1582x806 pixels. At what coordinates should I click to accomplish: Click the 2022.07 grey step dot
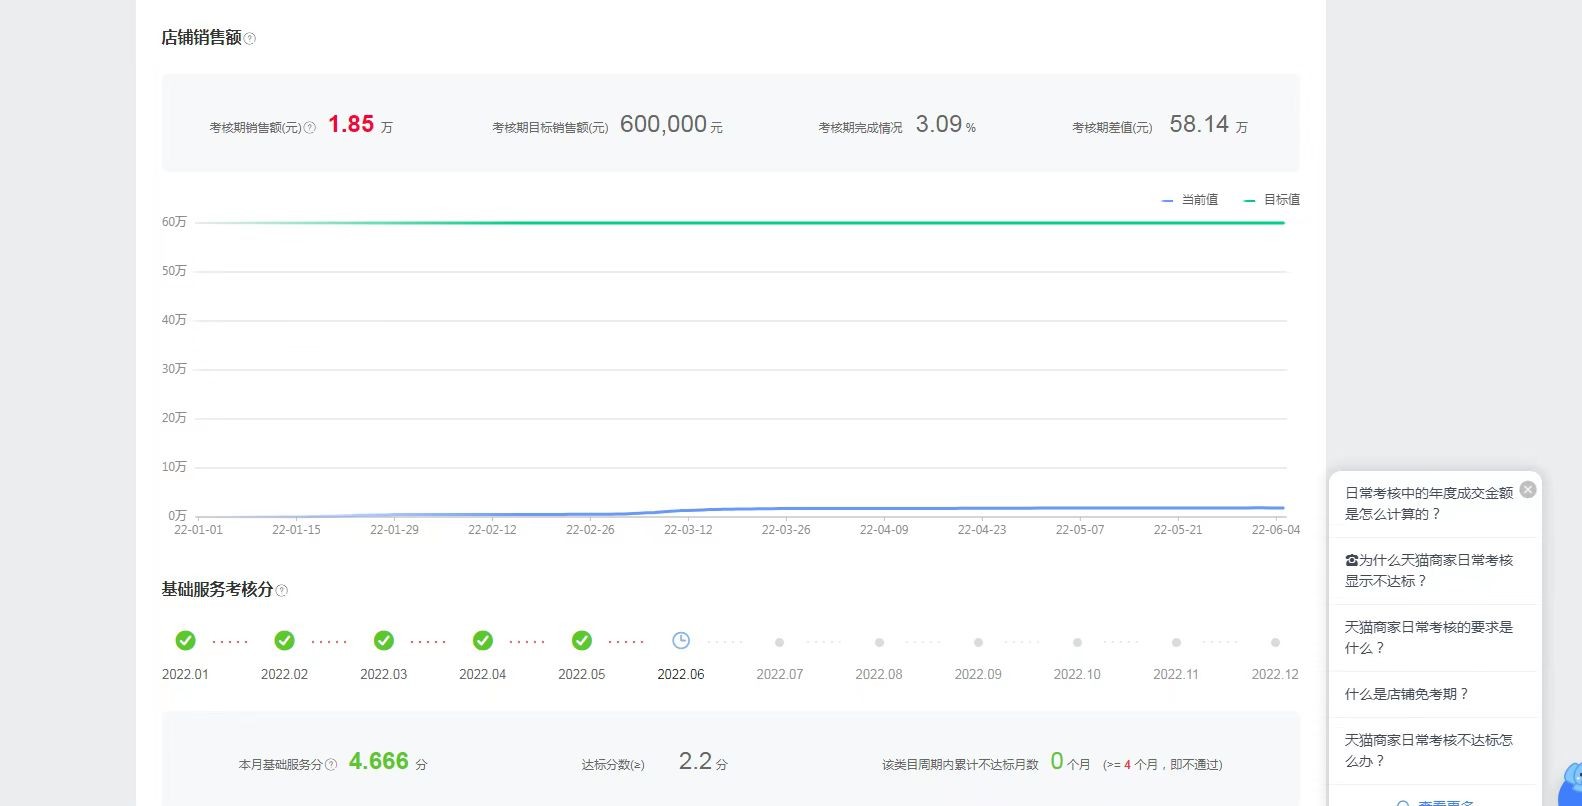pos(779,643)
